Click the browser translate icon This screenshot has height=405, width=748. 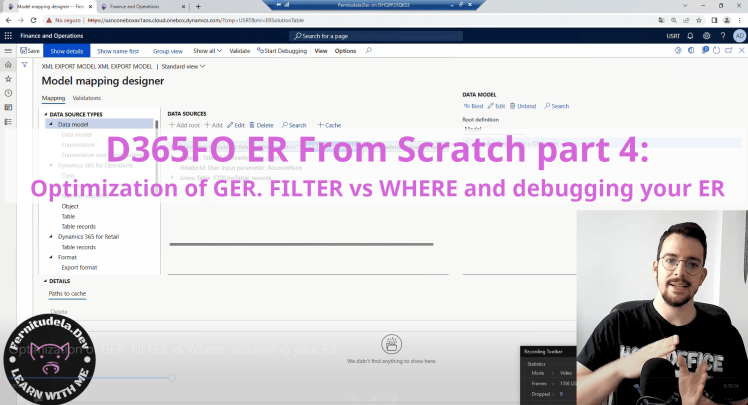[661, 20]
